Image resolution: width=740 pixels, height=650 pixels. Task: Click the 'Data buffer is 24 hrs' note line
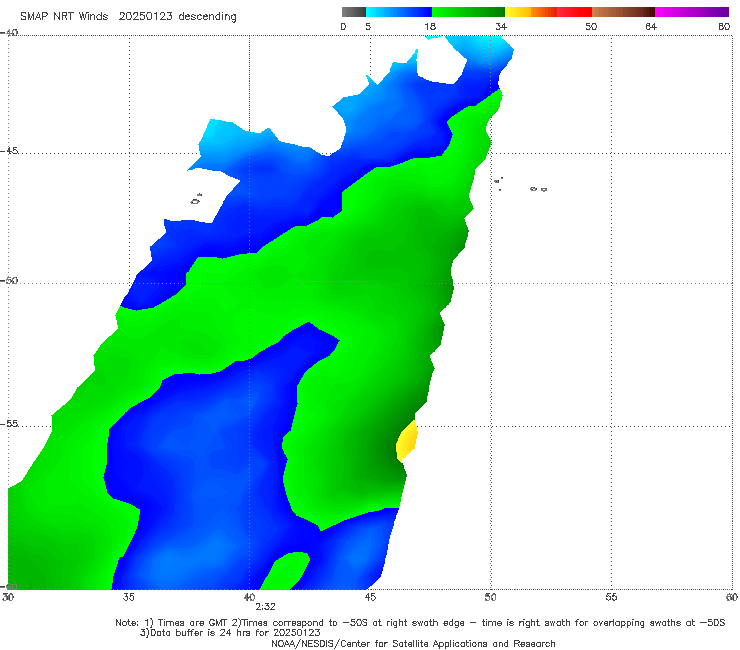click(x=230, y=633)
